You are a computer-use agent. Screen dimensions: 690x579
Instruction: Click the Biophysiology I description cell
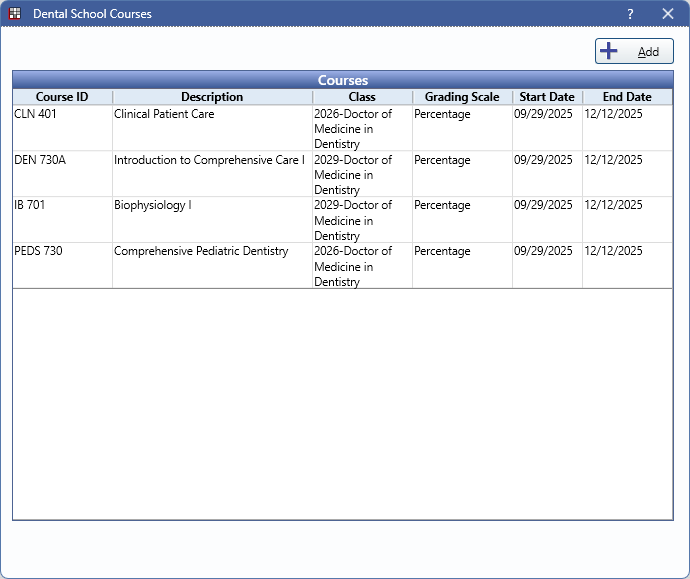pos(153,206)
